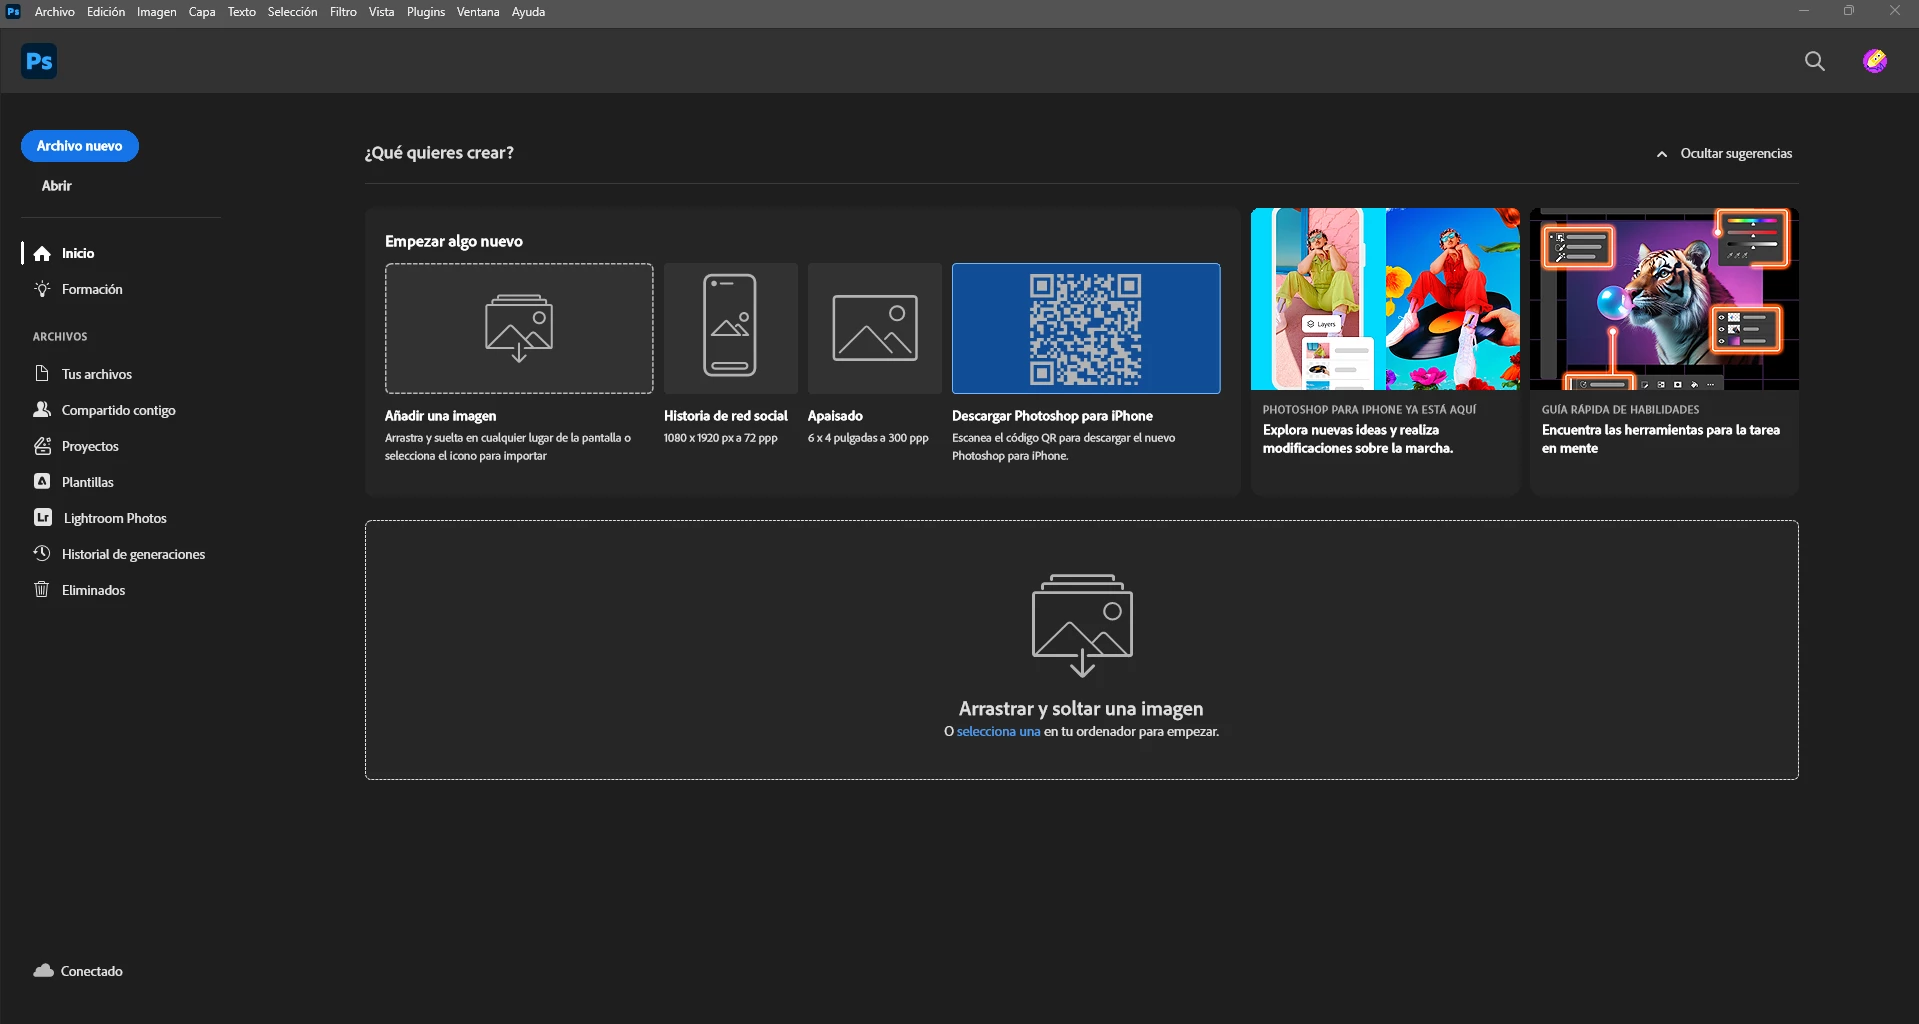Open the Ventana menu
The image size is (1919, 1024).
point(478,12)
